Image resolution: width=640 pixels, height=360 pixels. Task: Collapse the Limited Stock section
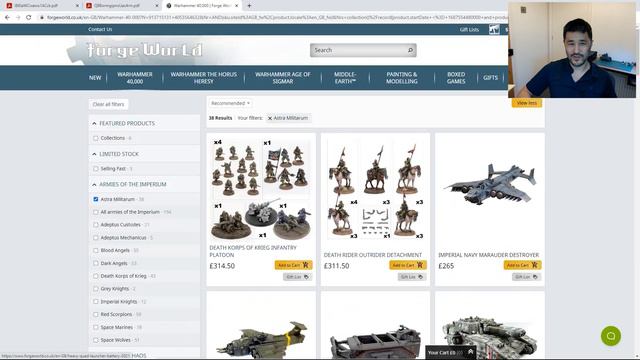[x=94, y=154]
